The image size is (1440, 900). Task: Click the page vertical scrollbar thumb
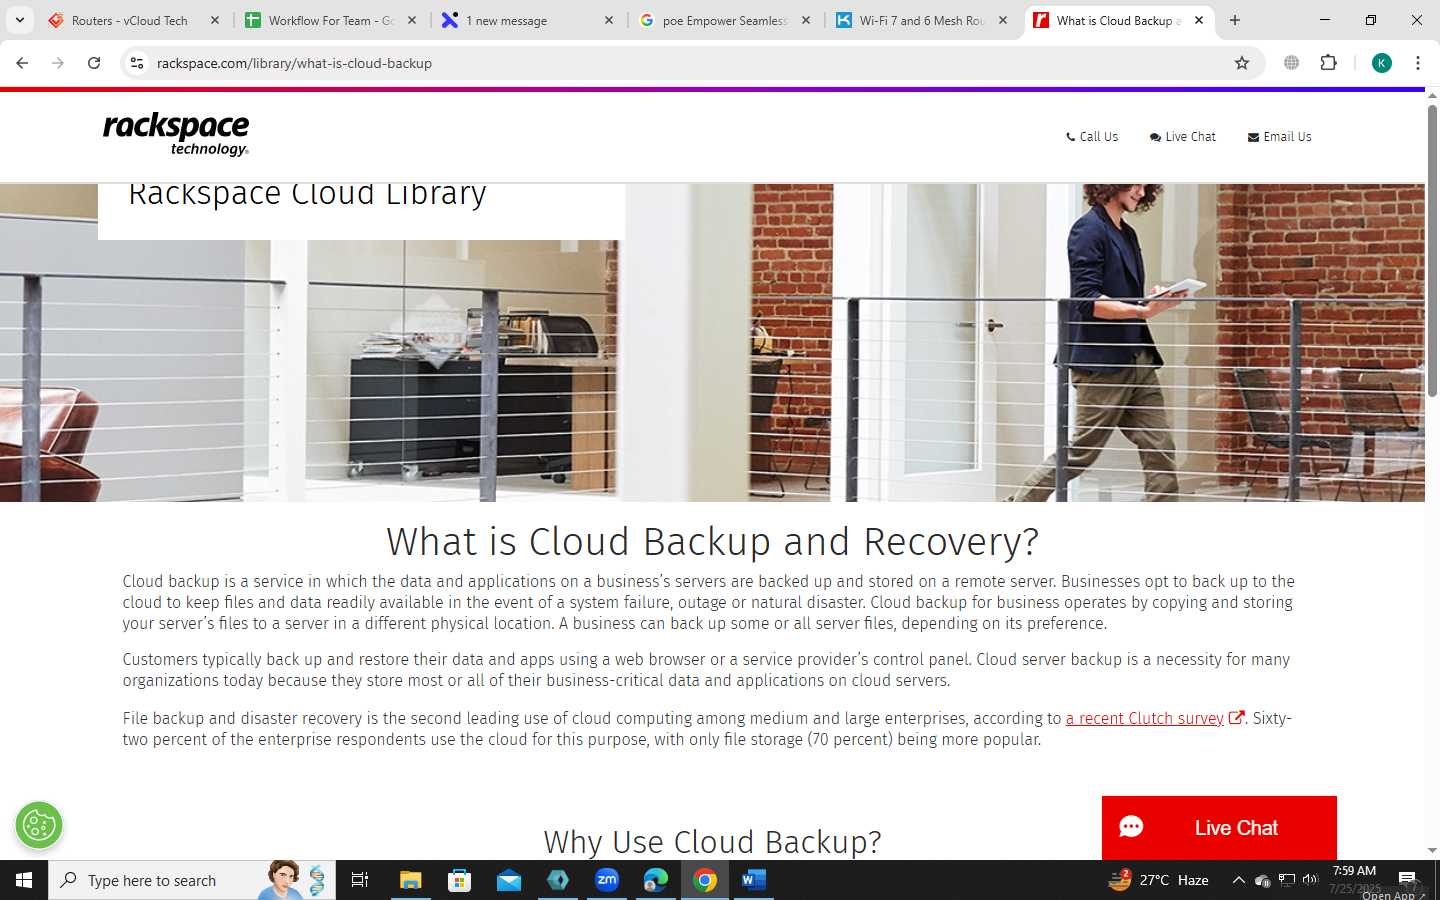tap(1432, 250)
